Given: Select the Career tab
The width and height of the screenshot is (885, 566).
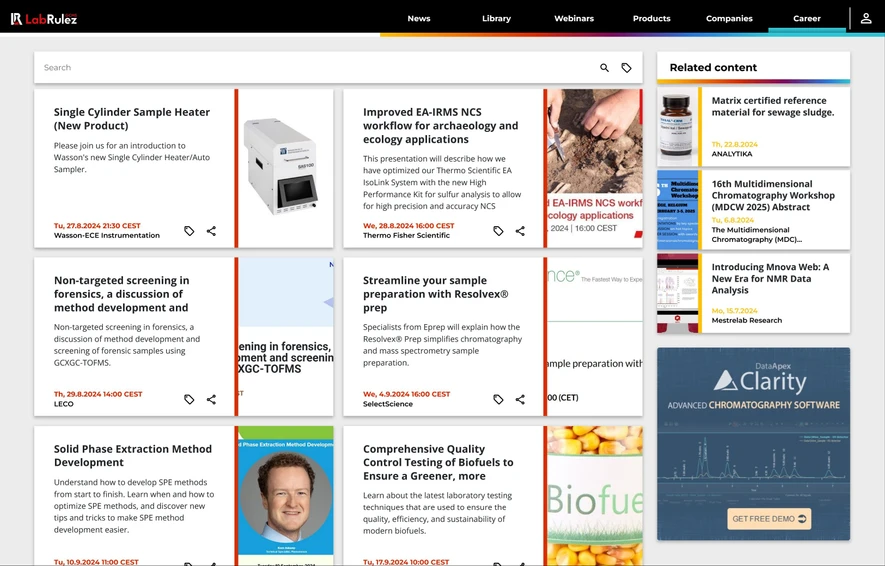Looking at the screenshot, I should (x=807, y=19).
